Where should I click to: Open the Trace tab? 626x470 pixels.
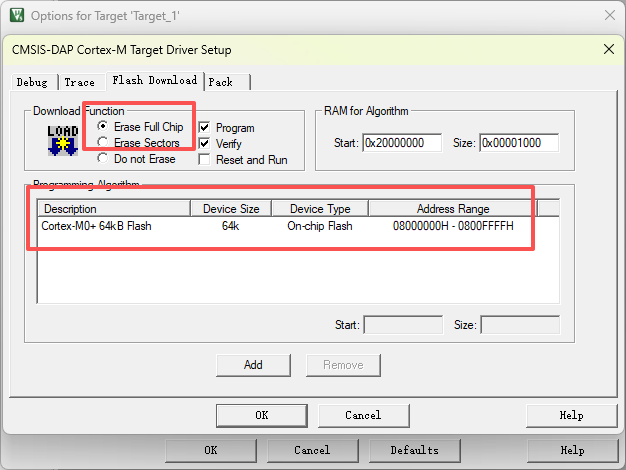80,82
